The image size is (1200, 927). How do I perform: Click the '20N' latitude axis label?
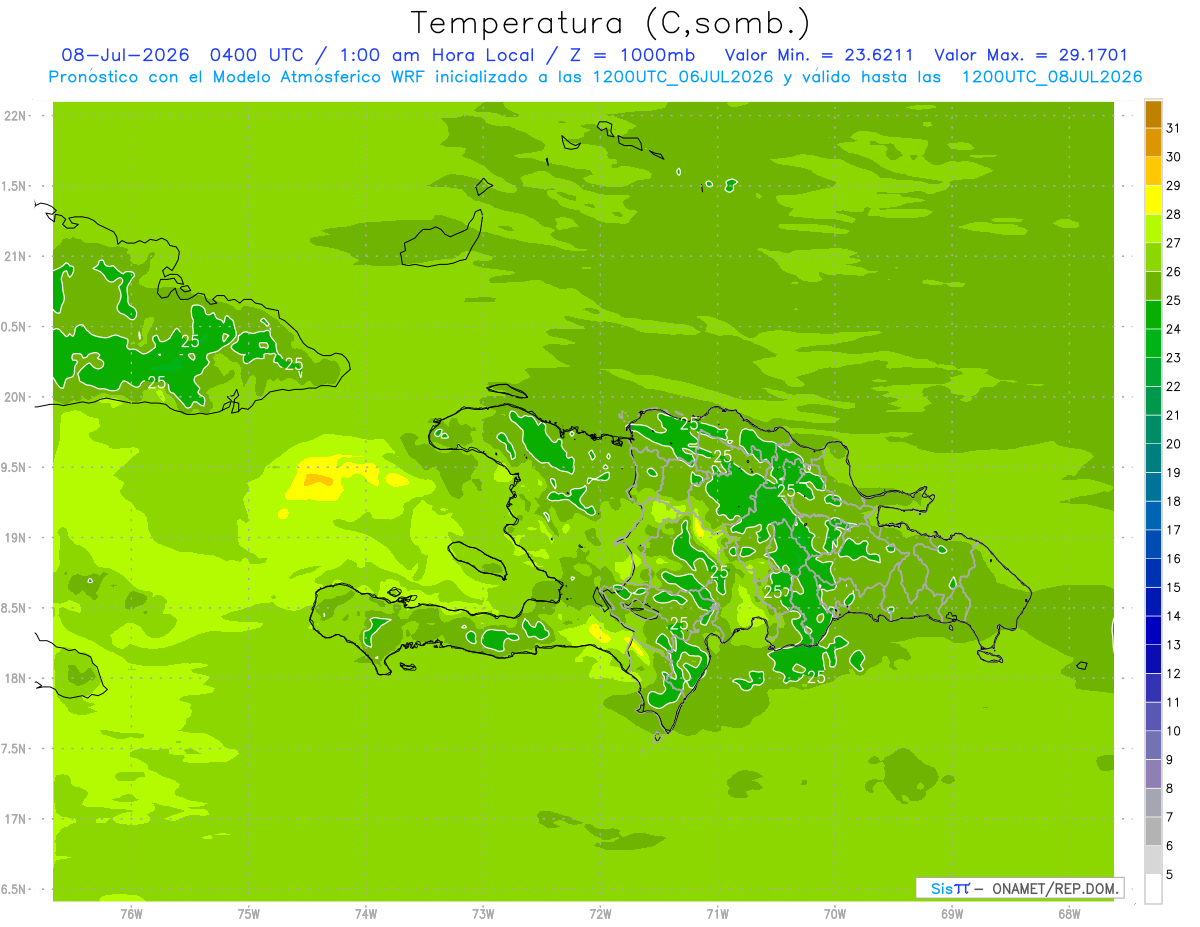coord(15,397)
